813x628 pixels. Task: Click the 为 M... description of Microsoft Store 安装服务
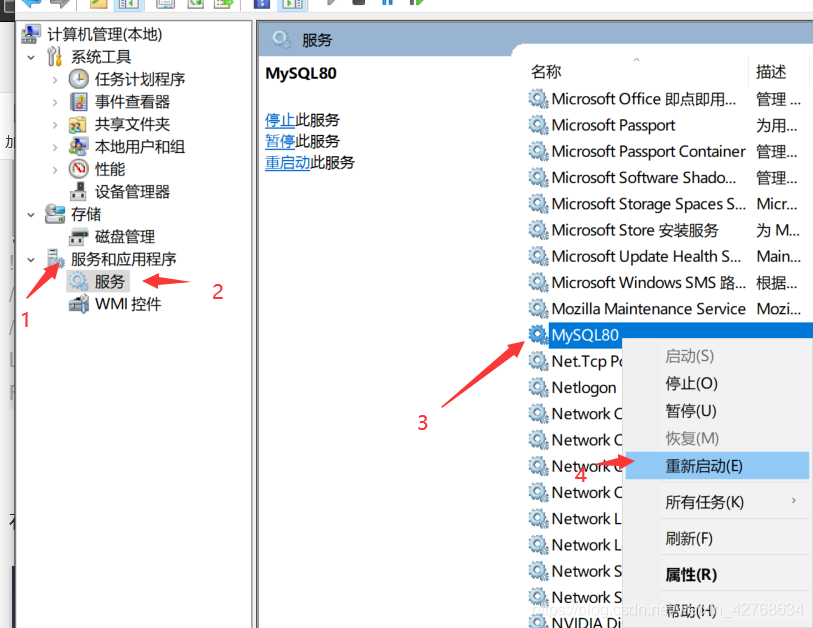tap(778, 230)
